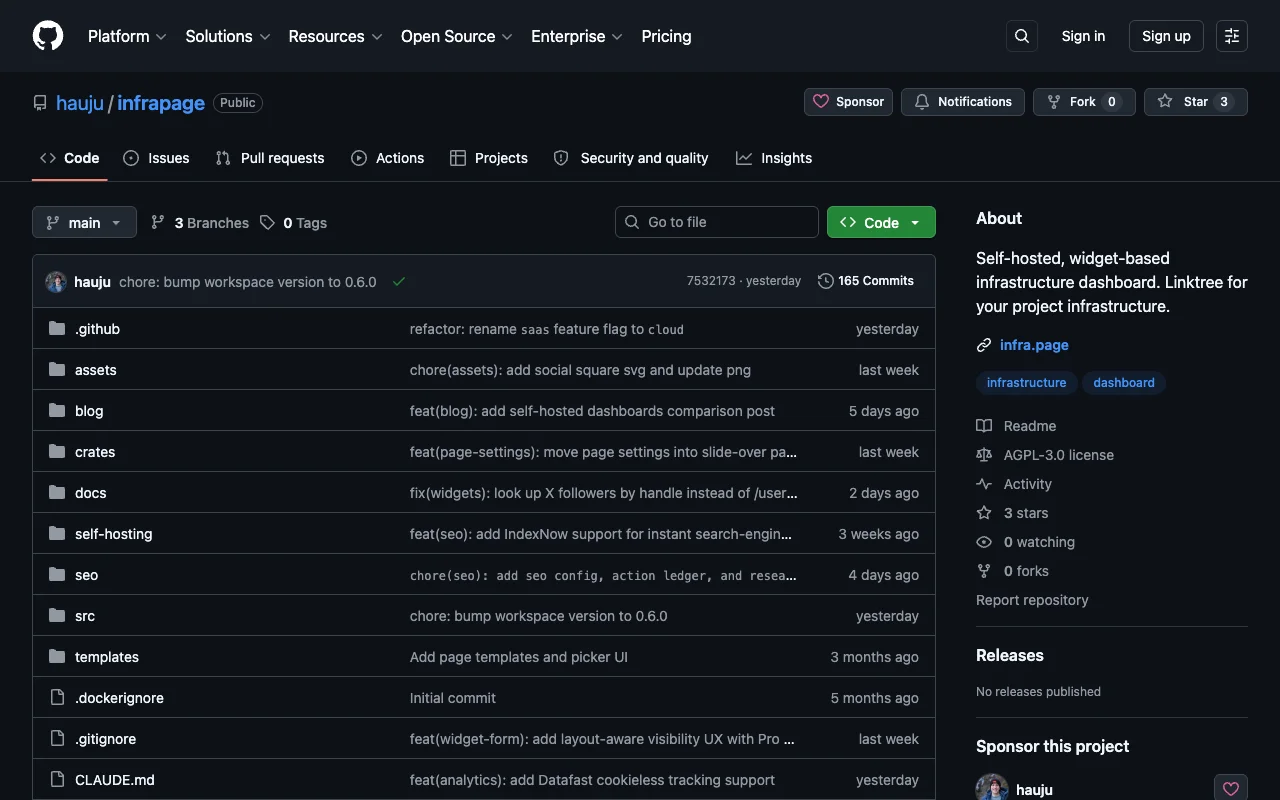Expand the Enterprise menu
The height and width of the screenshot is (800, 1280).
pos(577,36)
